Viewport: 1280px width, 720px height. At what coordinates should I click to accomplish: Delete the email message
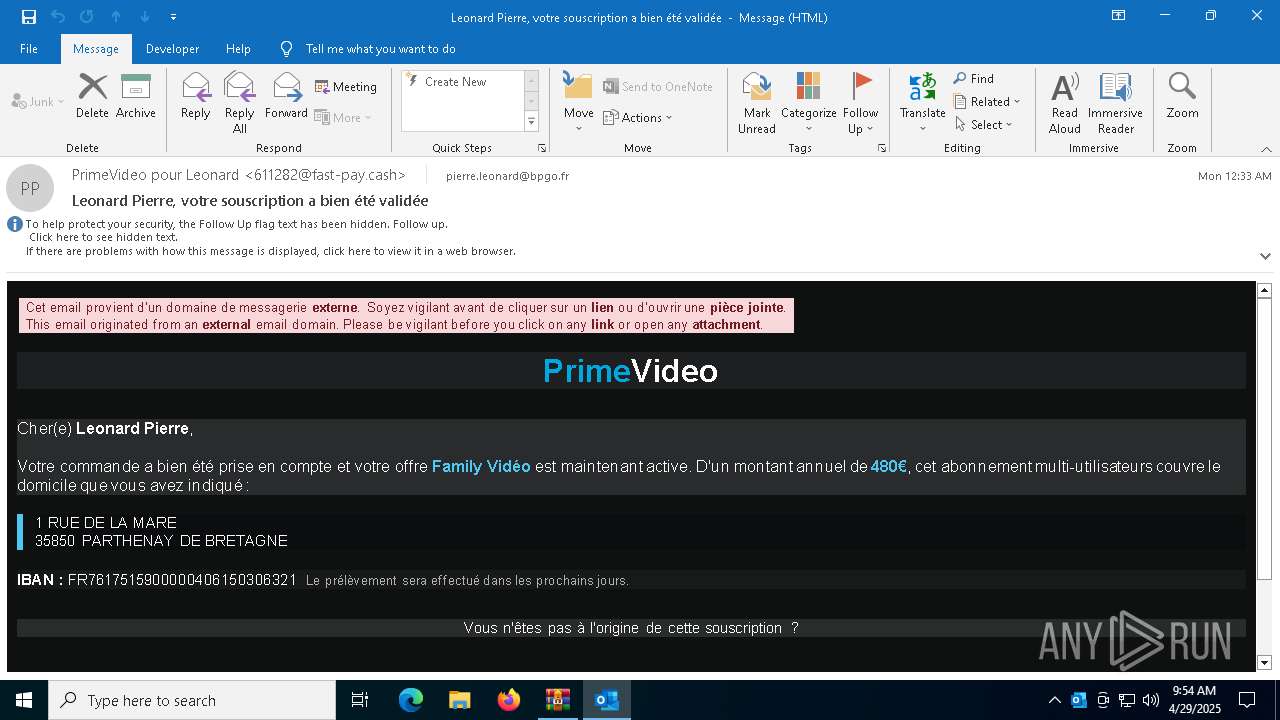(92, 97)
